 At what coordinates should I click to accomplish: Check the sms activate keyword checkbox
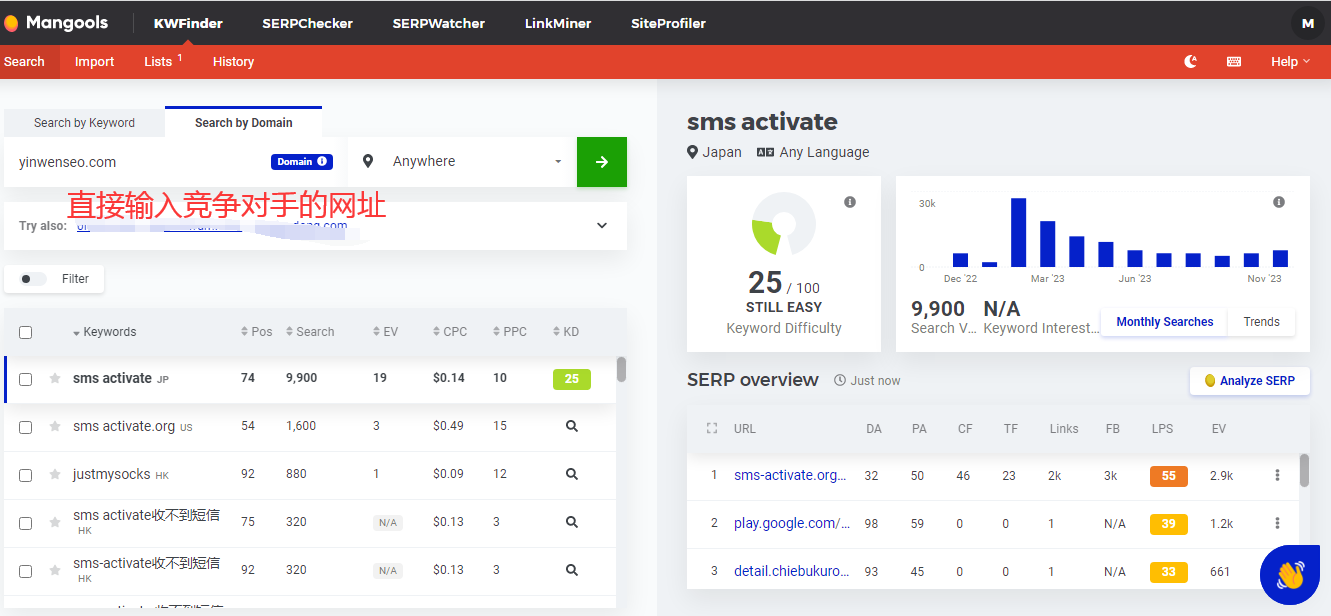click(26, 379)
